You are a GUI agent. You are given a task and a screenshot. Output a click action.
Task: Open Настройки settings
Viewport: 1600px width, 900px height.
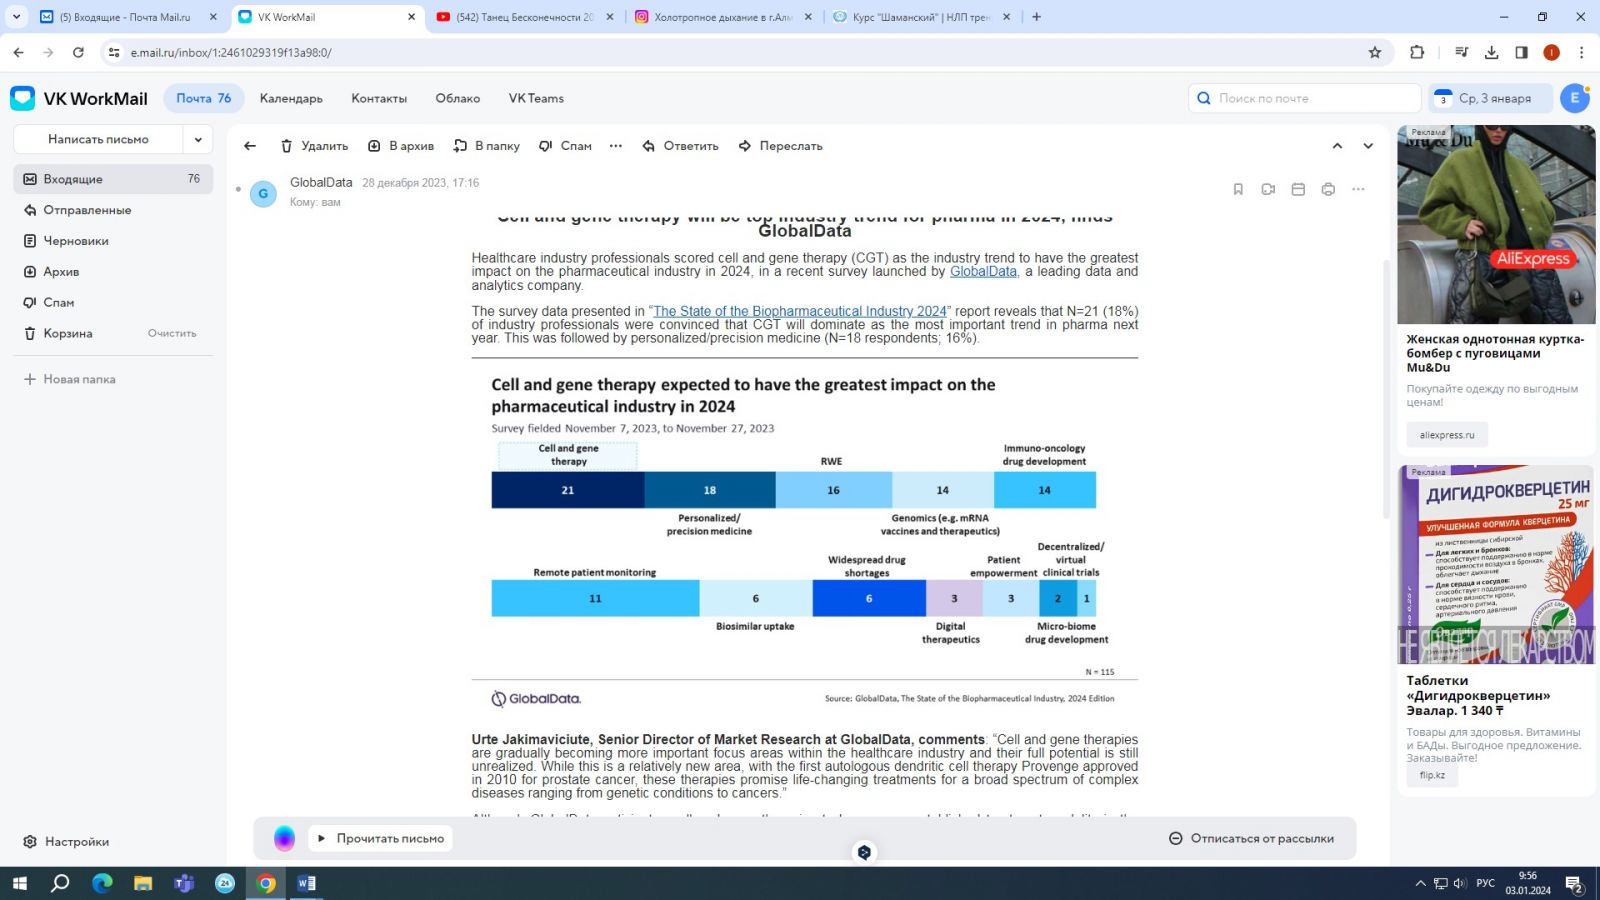click(66, 842)
